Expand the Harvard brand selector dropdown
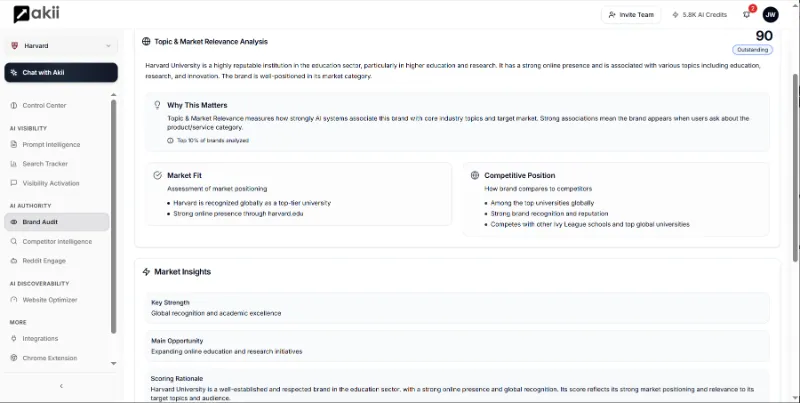 pos(61,46)
